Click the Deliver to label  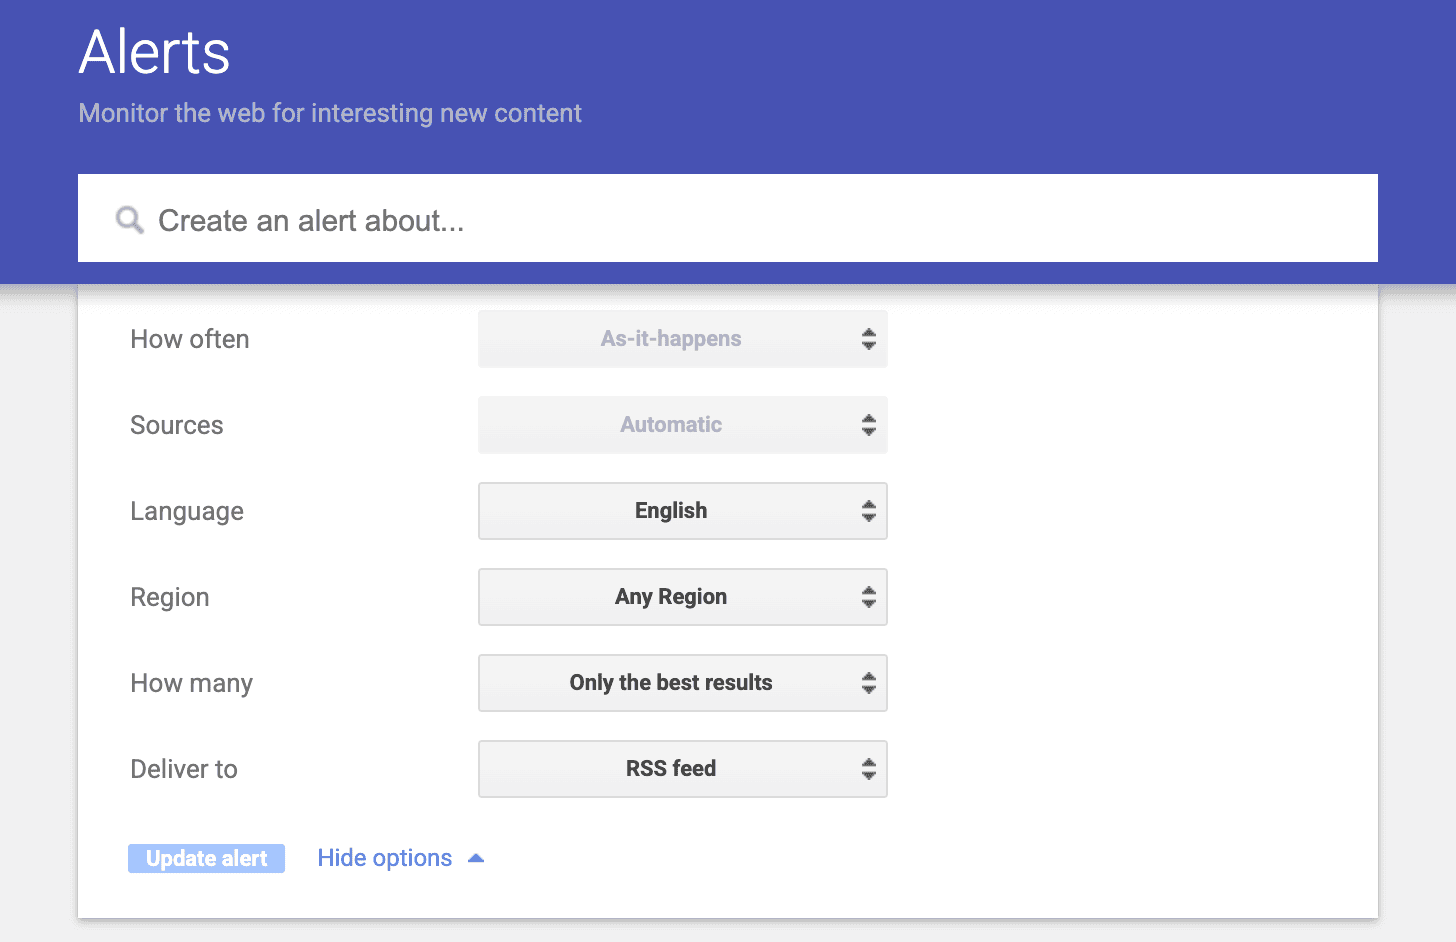(x=184, y=769)
